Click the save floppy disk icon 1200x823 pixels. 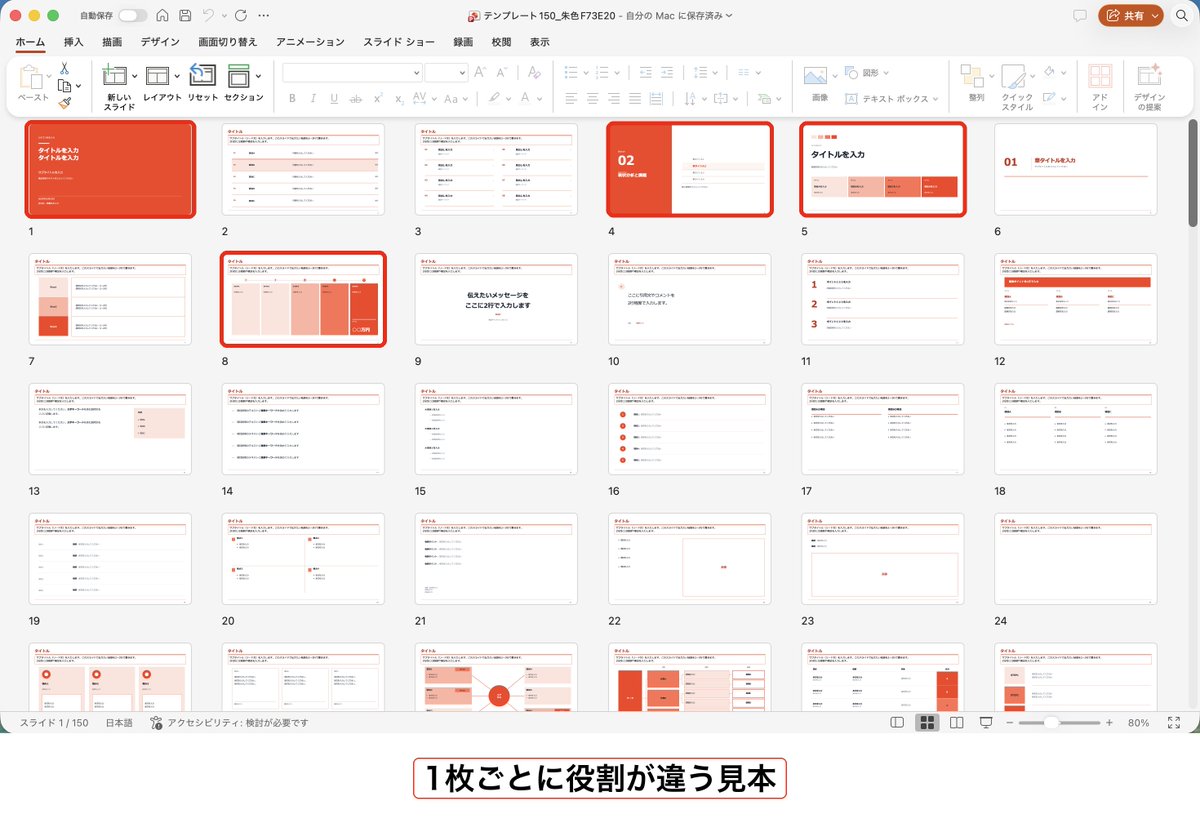tap(185, 16)
